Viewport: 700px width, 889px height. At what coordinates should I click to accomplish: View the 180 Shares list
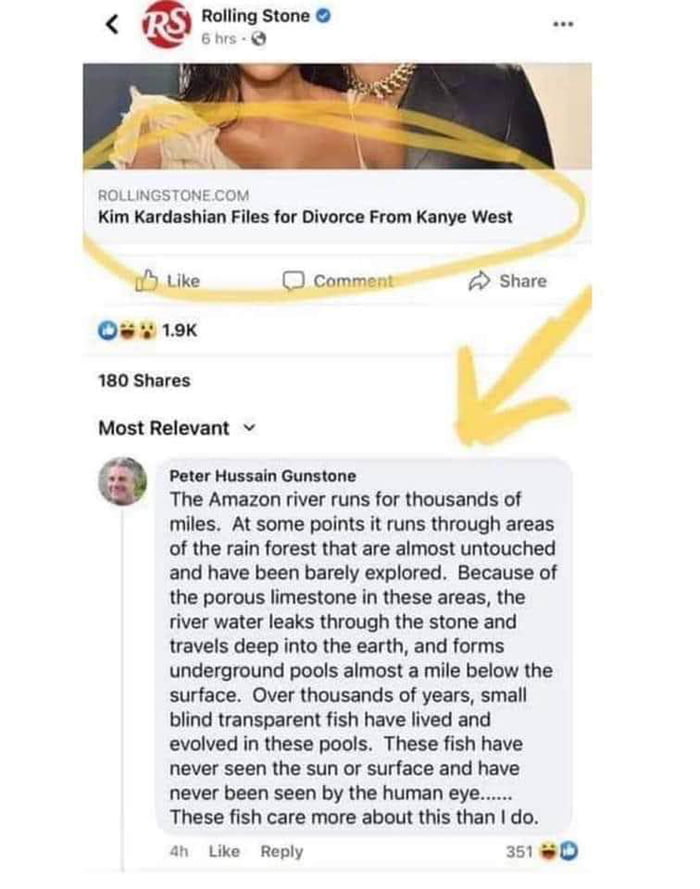pyautogui.click(x=143, y=380)
